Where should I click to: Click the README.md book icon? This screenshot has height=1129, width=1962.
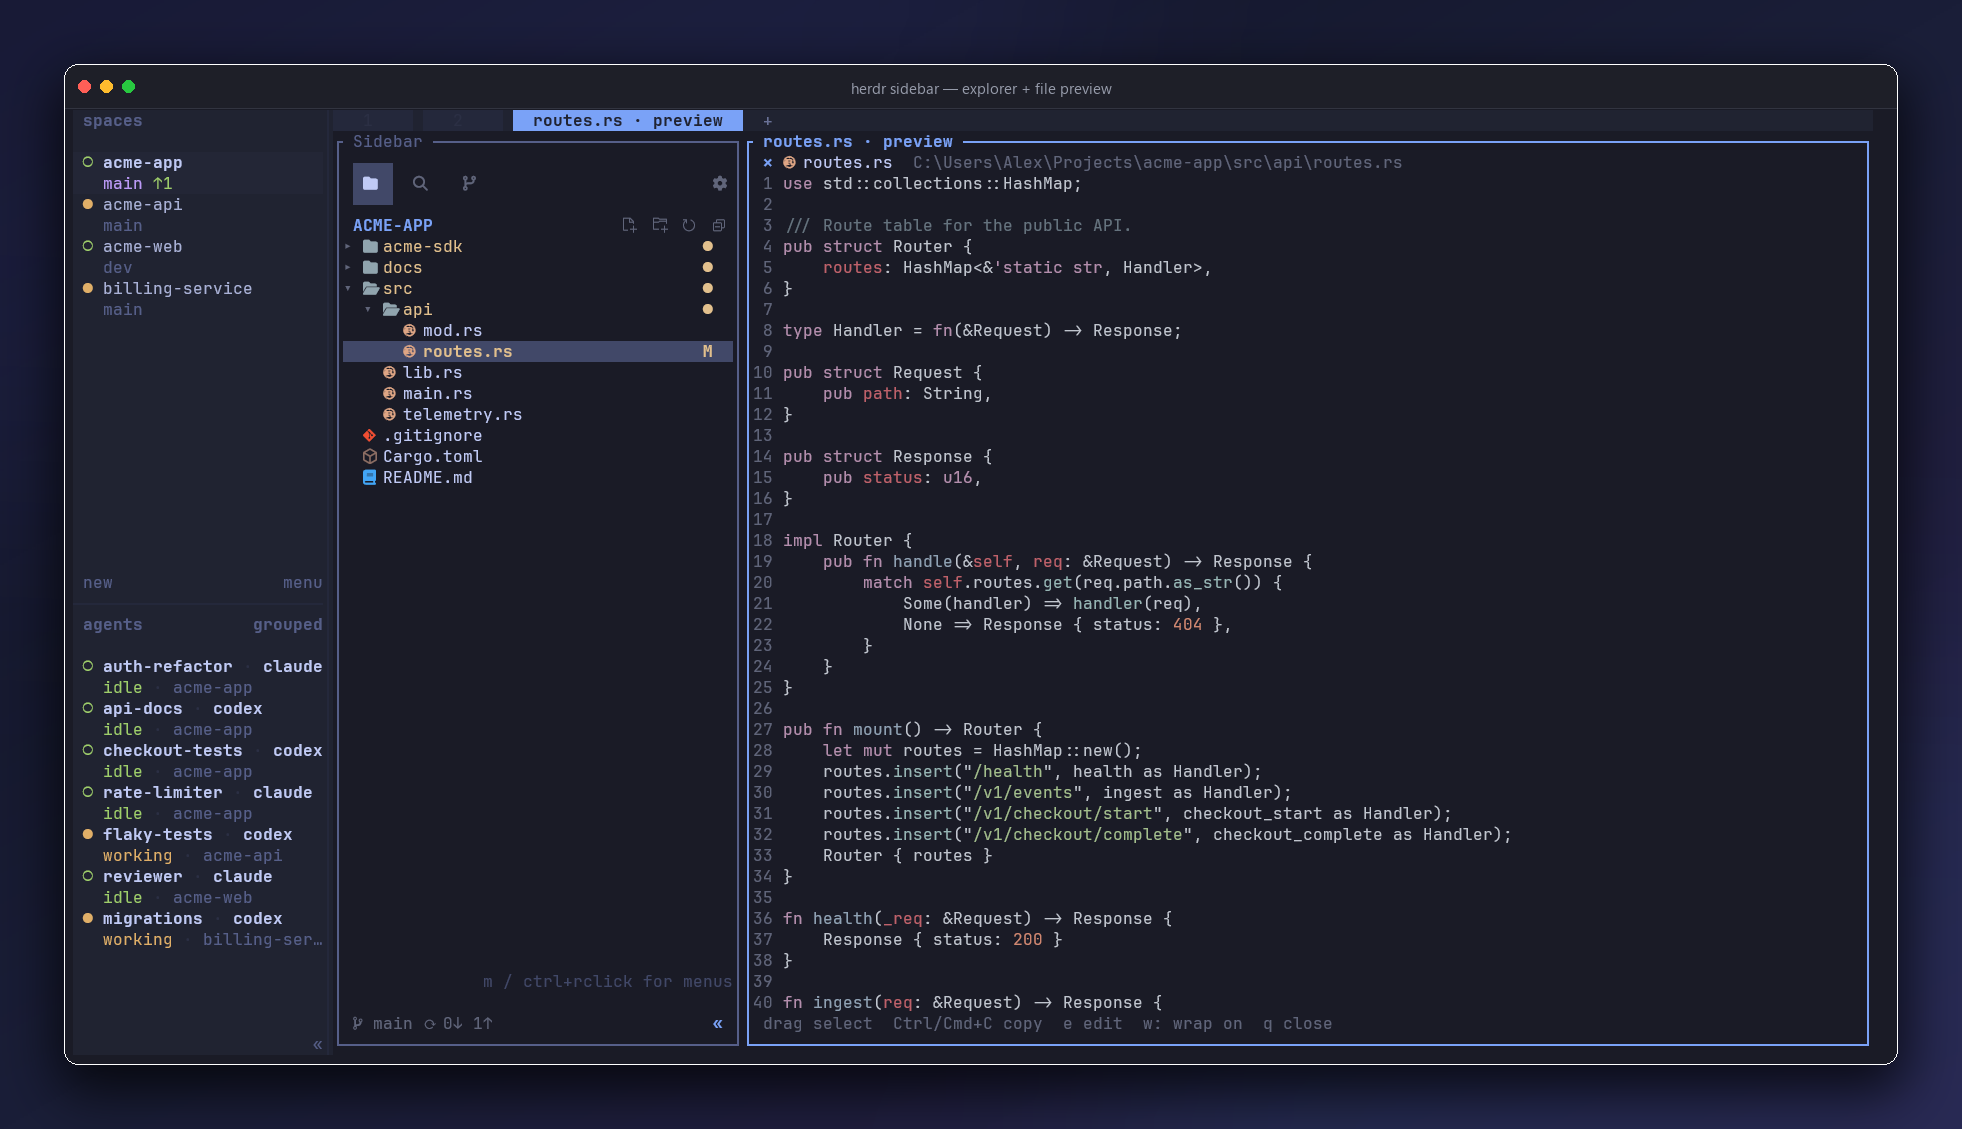coord(369,478)
